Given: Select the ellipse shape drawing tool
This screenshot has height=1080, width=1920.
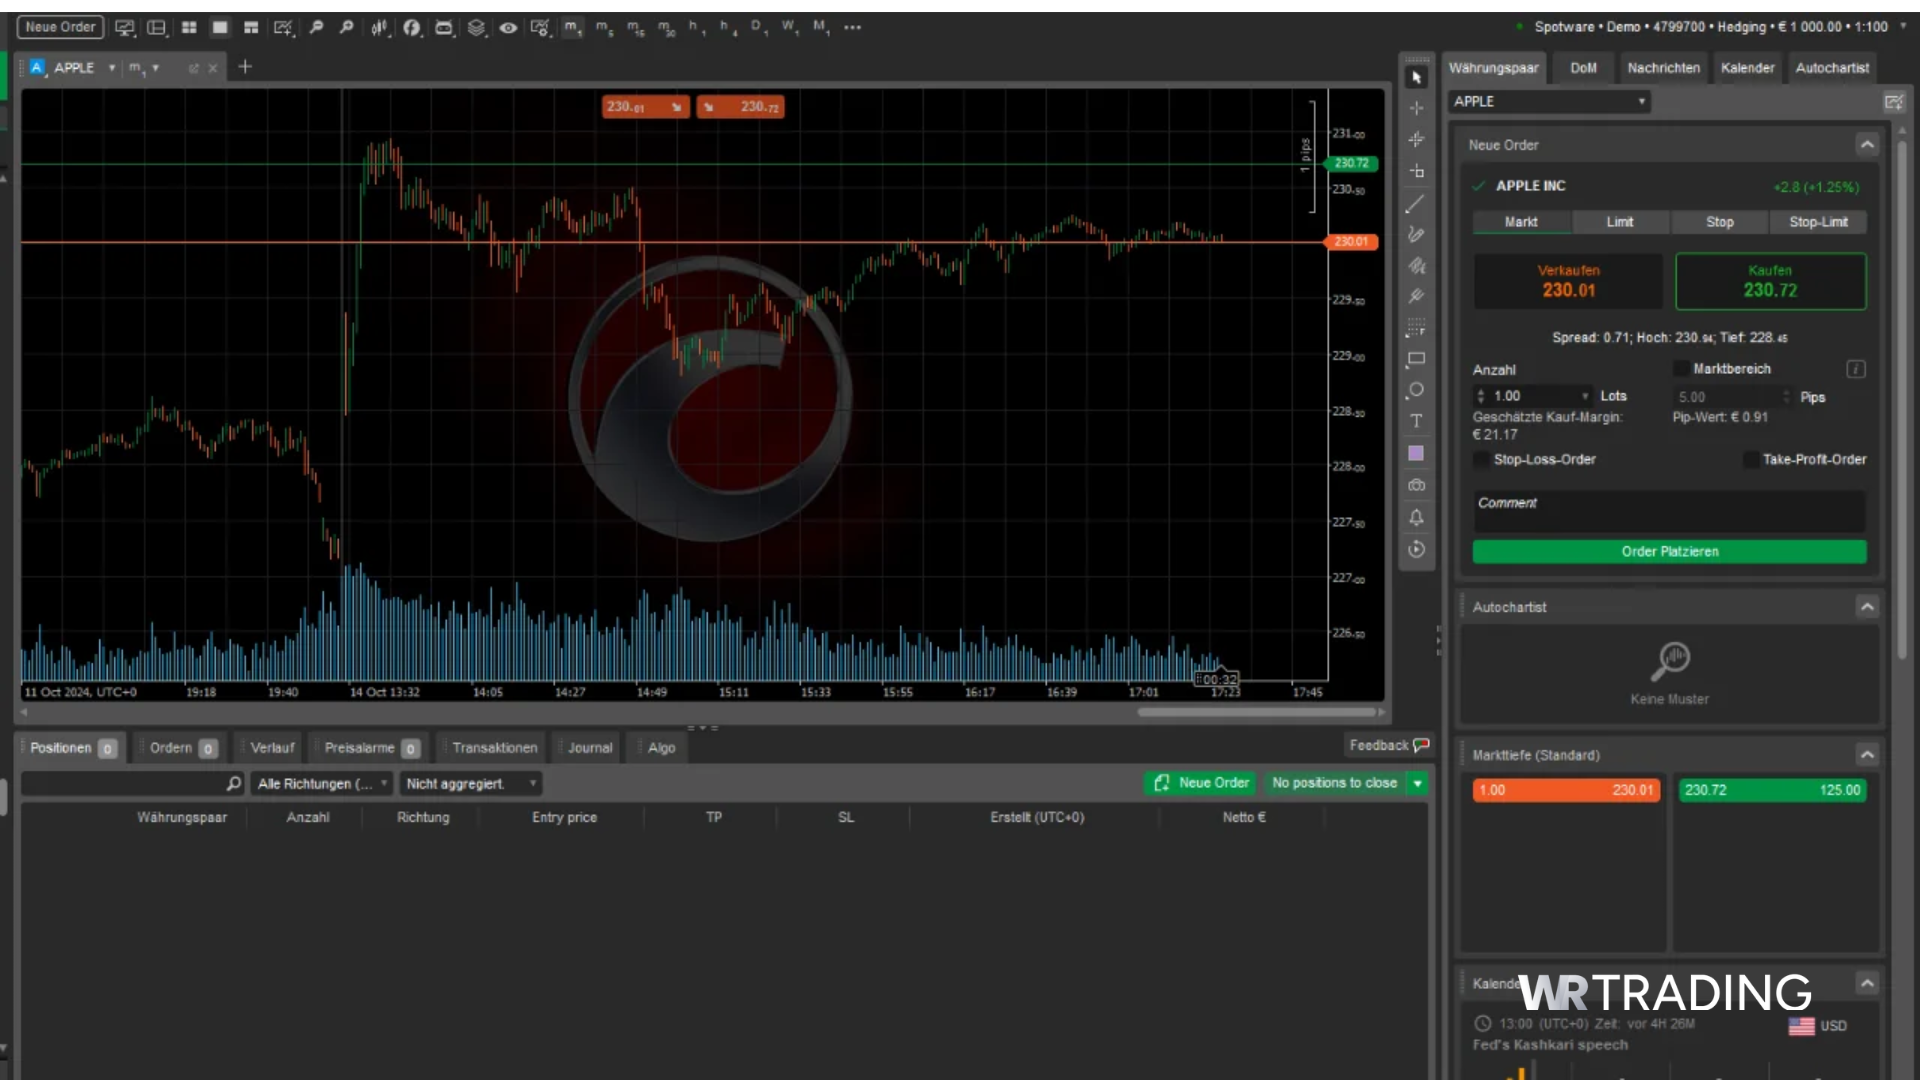Looking at the screenshot, I should click(x=1416, y=390).
